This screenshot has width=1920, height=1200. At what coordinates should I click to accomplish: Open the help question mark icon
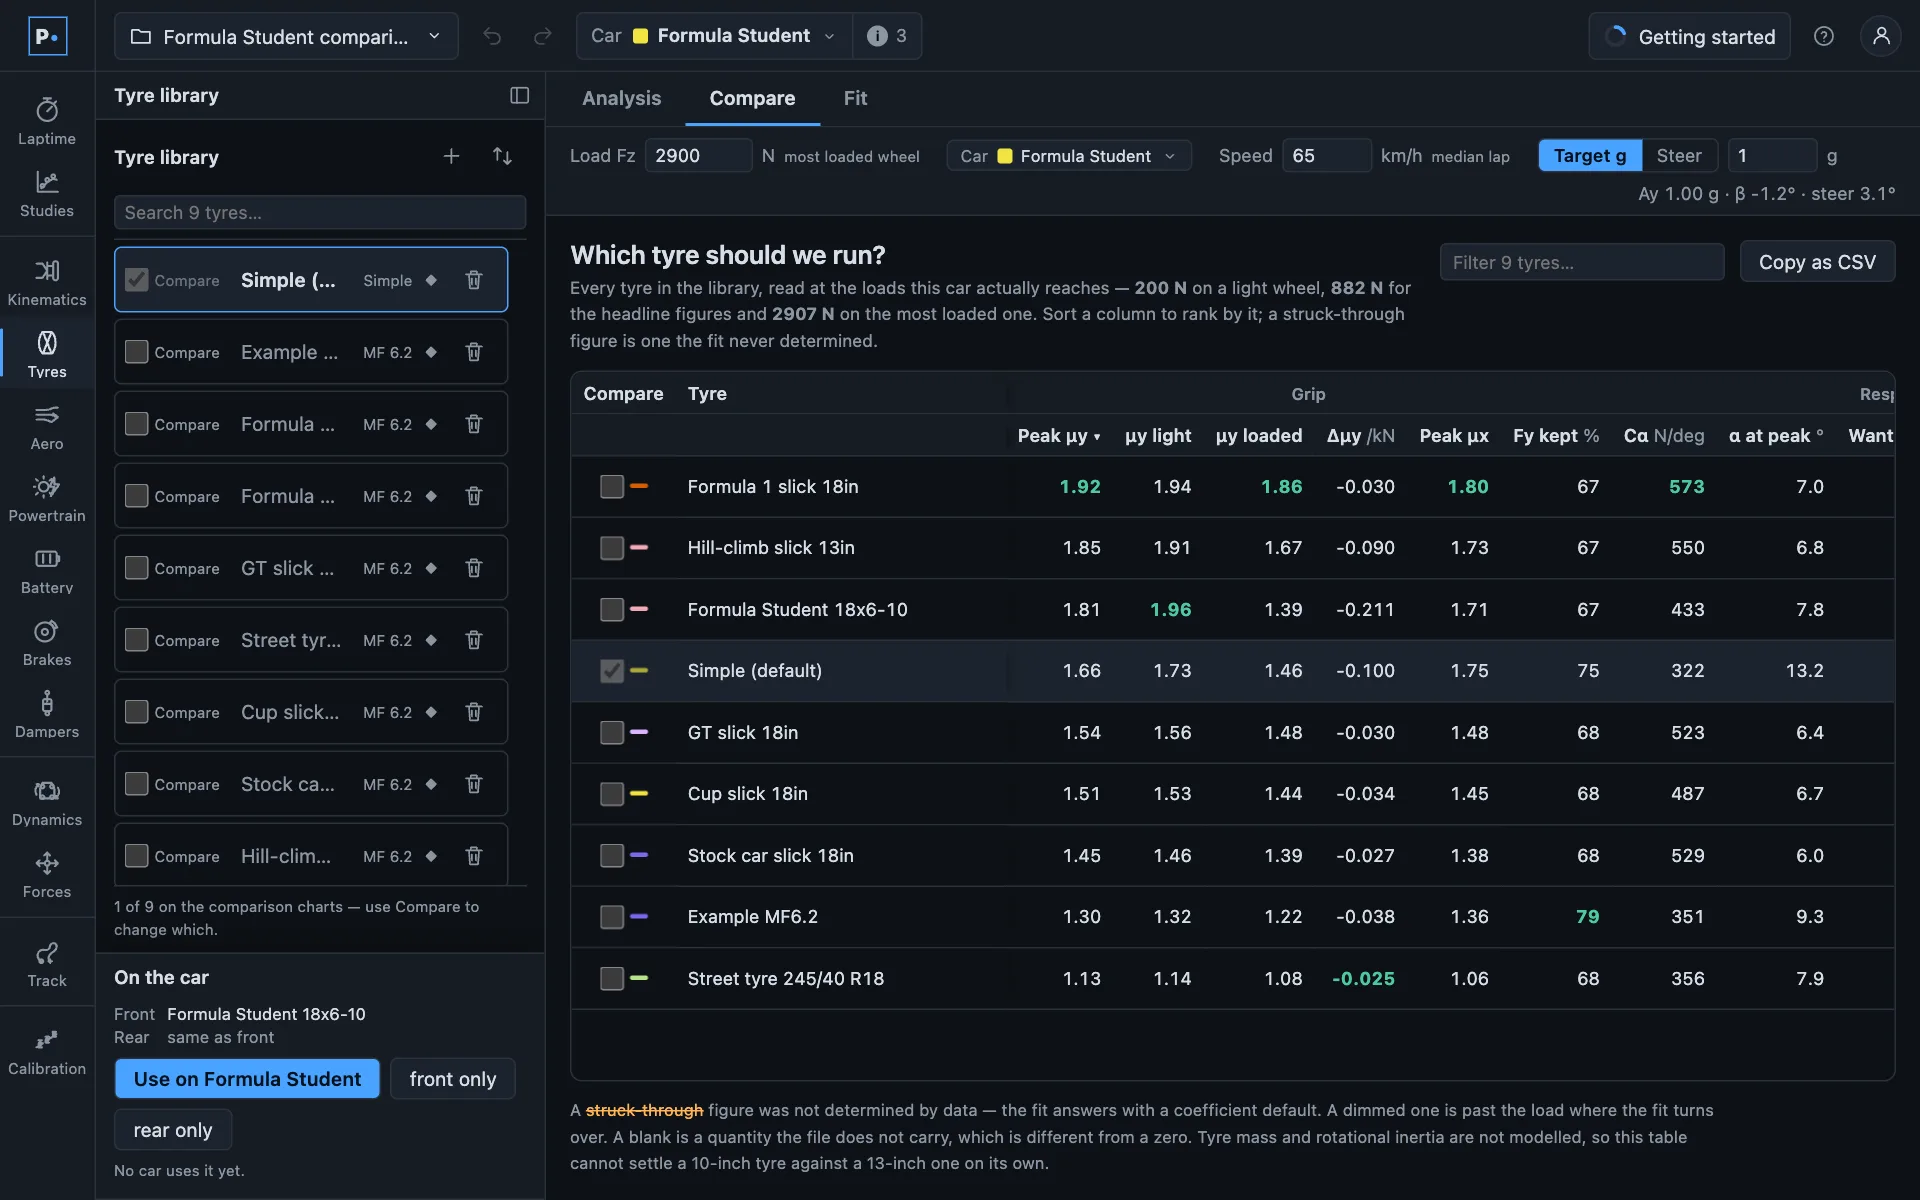point(1824,36)
